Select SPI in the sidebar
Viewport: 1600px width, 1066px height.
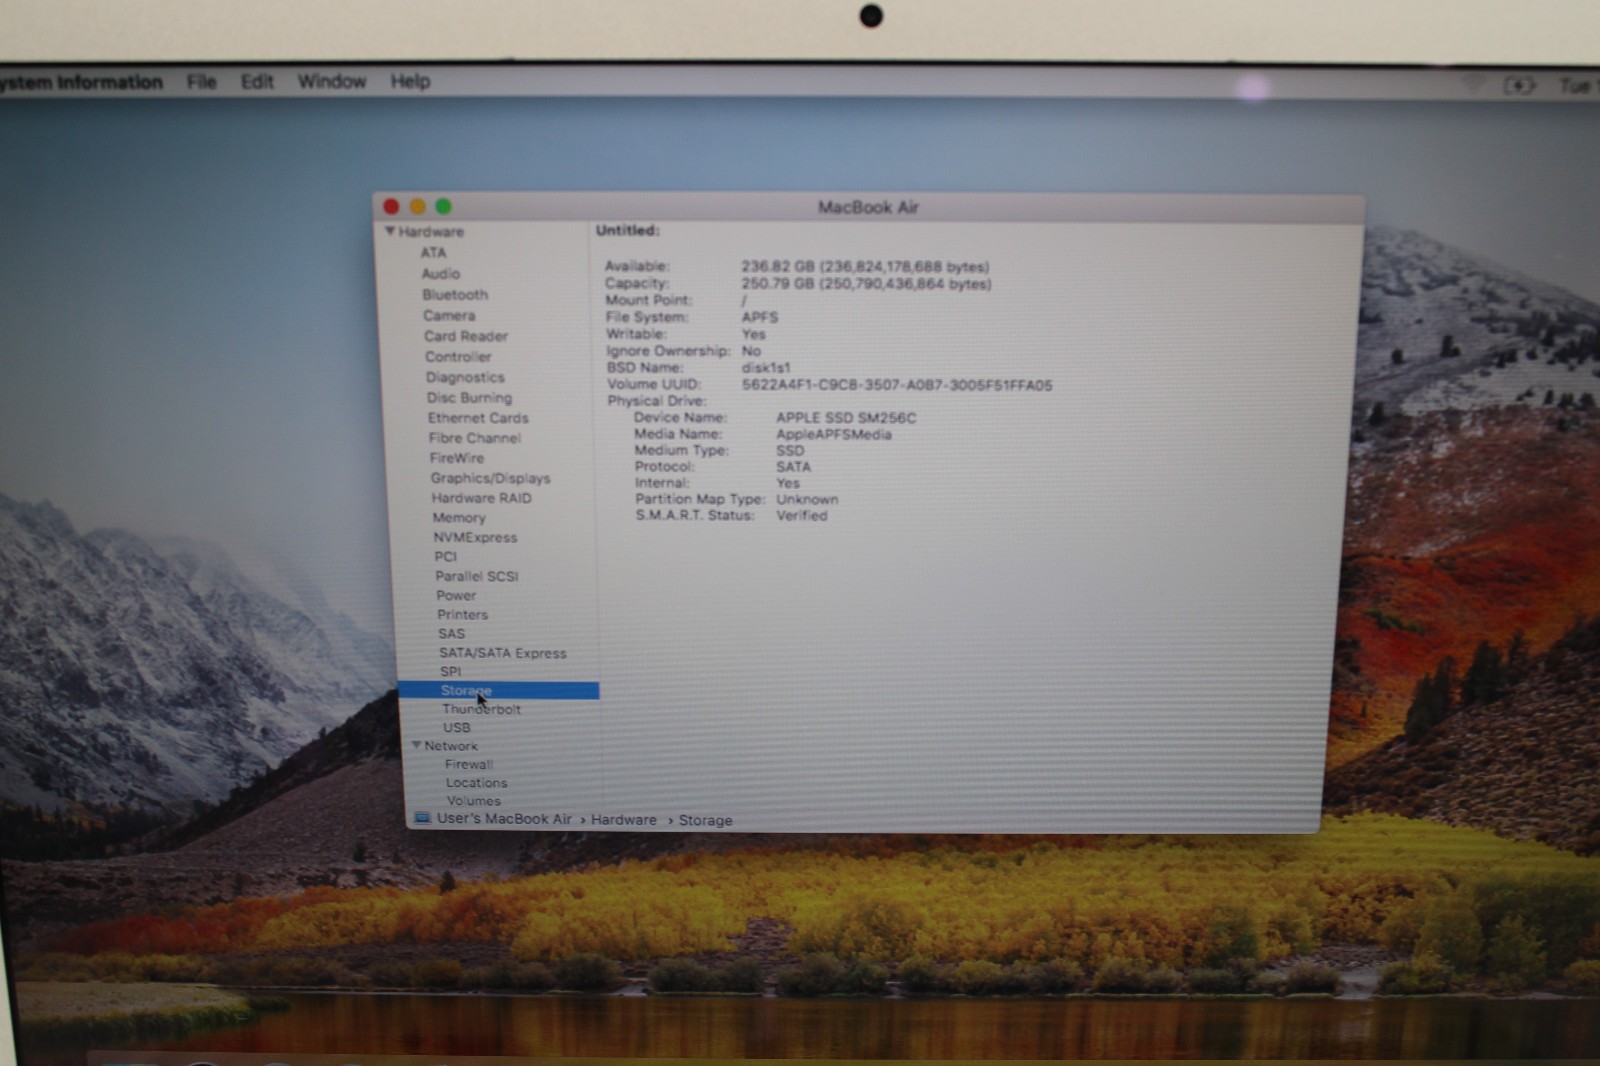(450, 672)
